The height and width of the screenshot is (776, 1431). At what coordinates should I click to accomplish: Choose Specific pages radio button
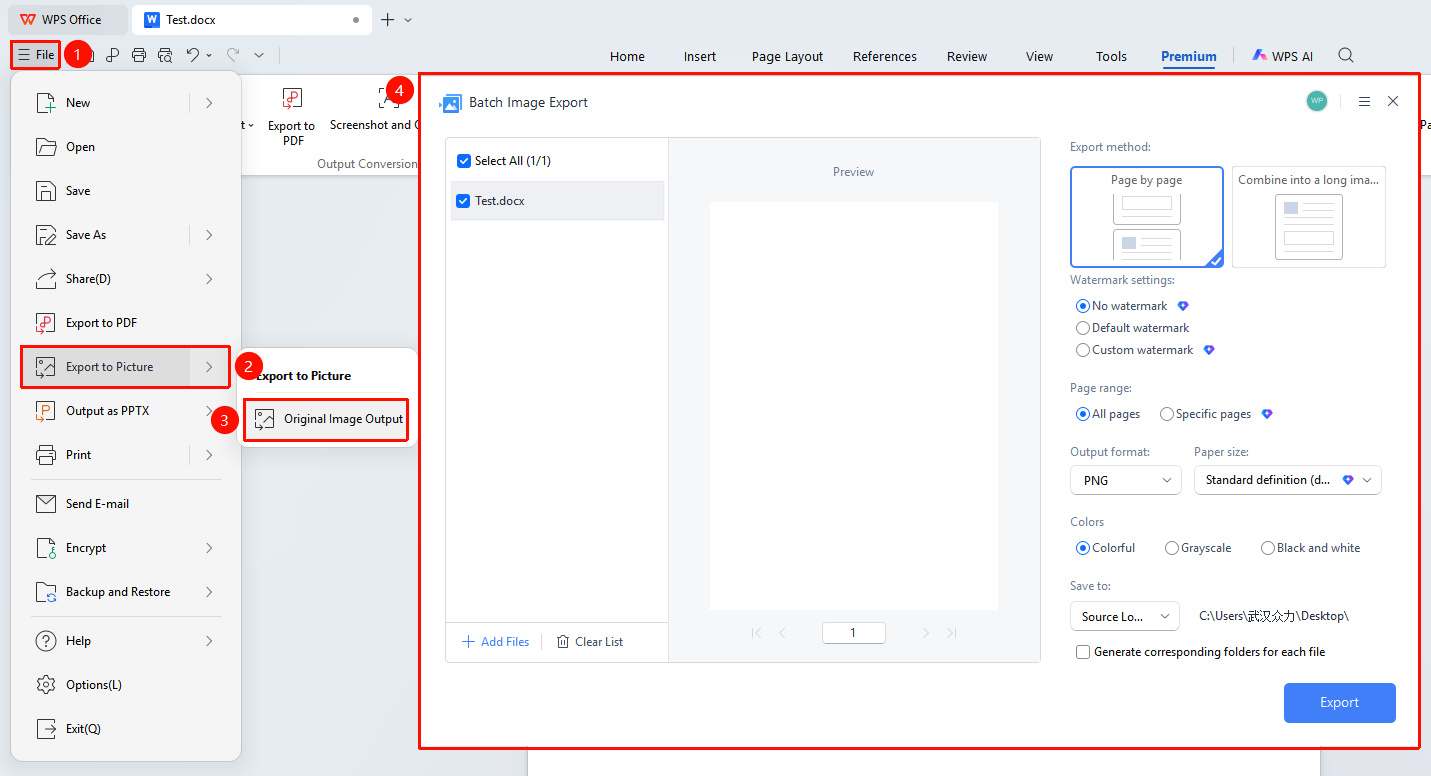coord(1167,414)
